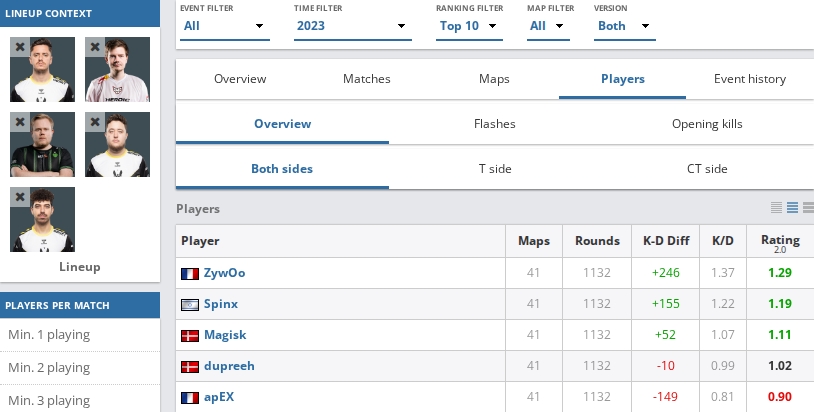Select the medium table density icon

[792, 208]
